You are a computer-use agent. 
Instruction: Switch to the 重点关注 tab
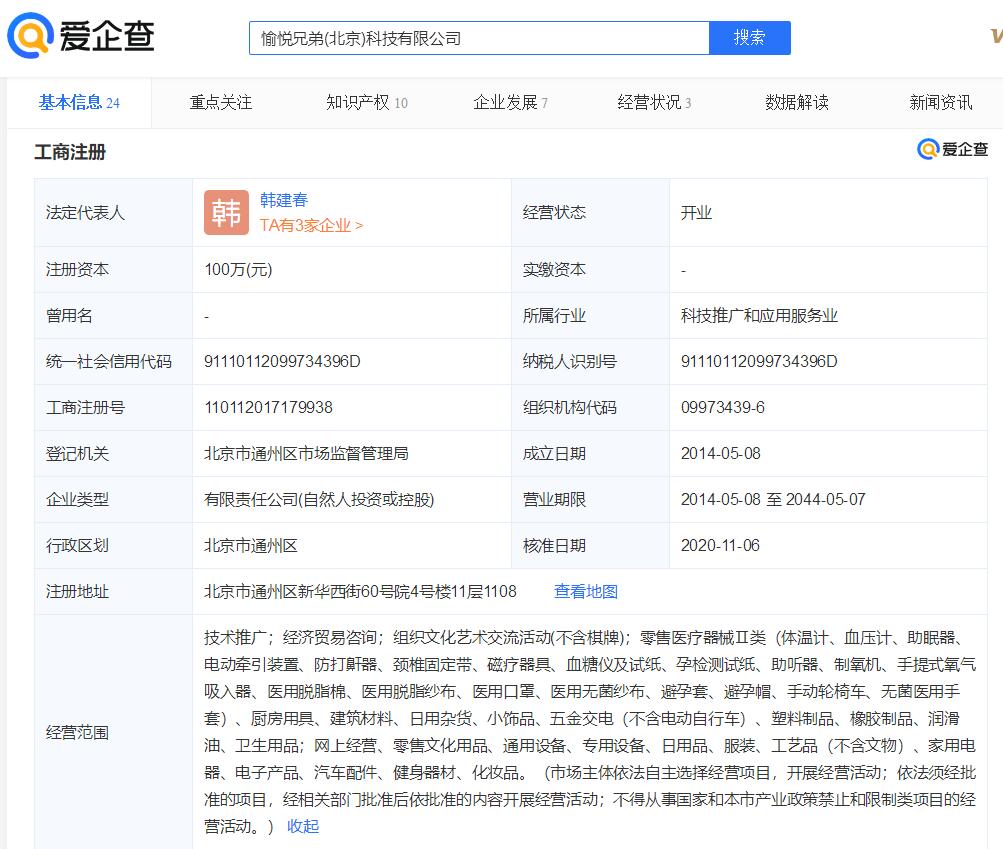[x=221, y=103]
